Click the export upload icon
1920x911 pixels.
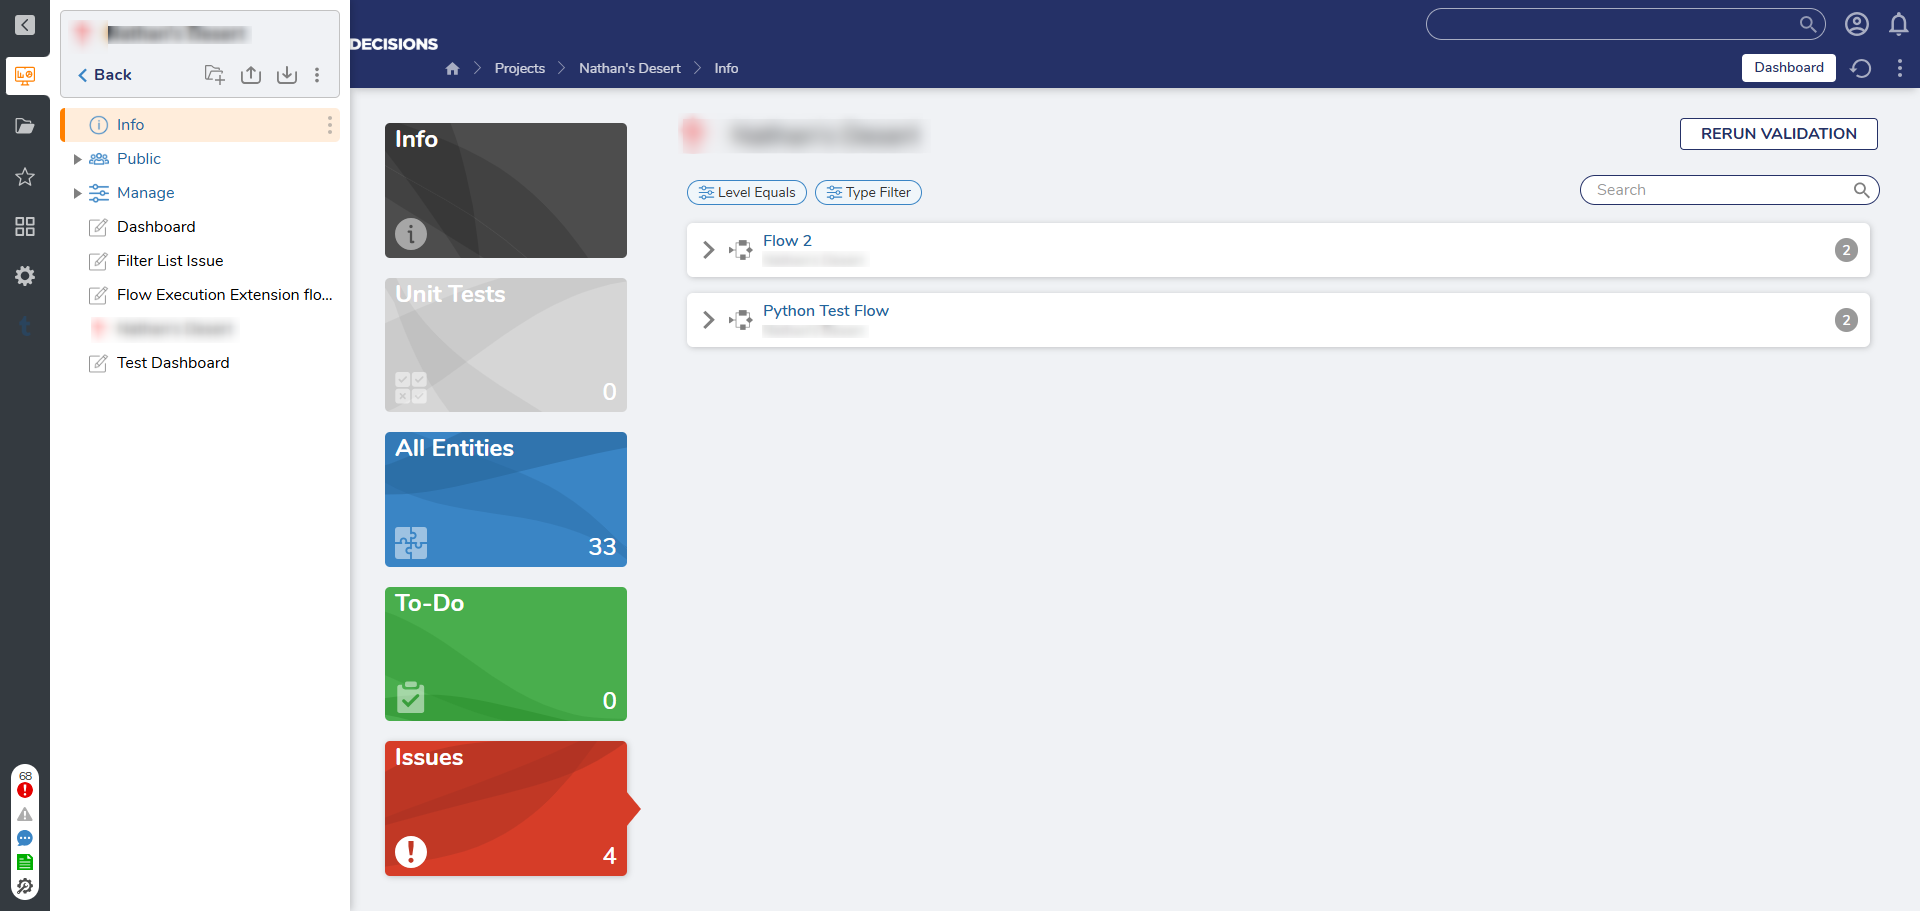(x=251, y=75)
